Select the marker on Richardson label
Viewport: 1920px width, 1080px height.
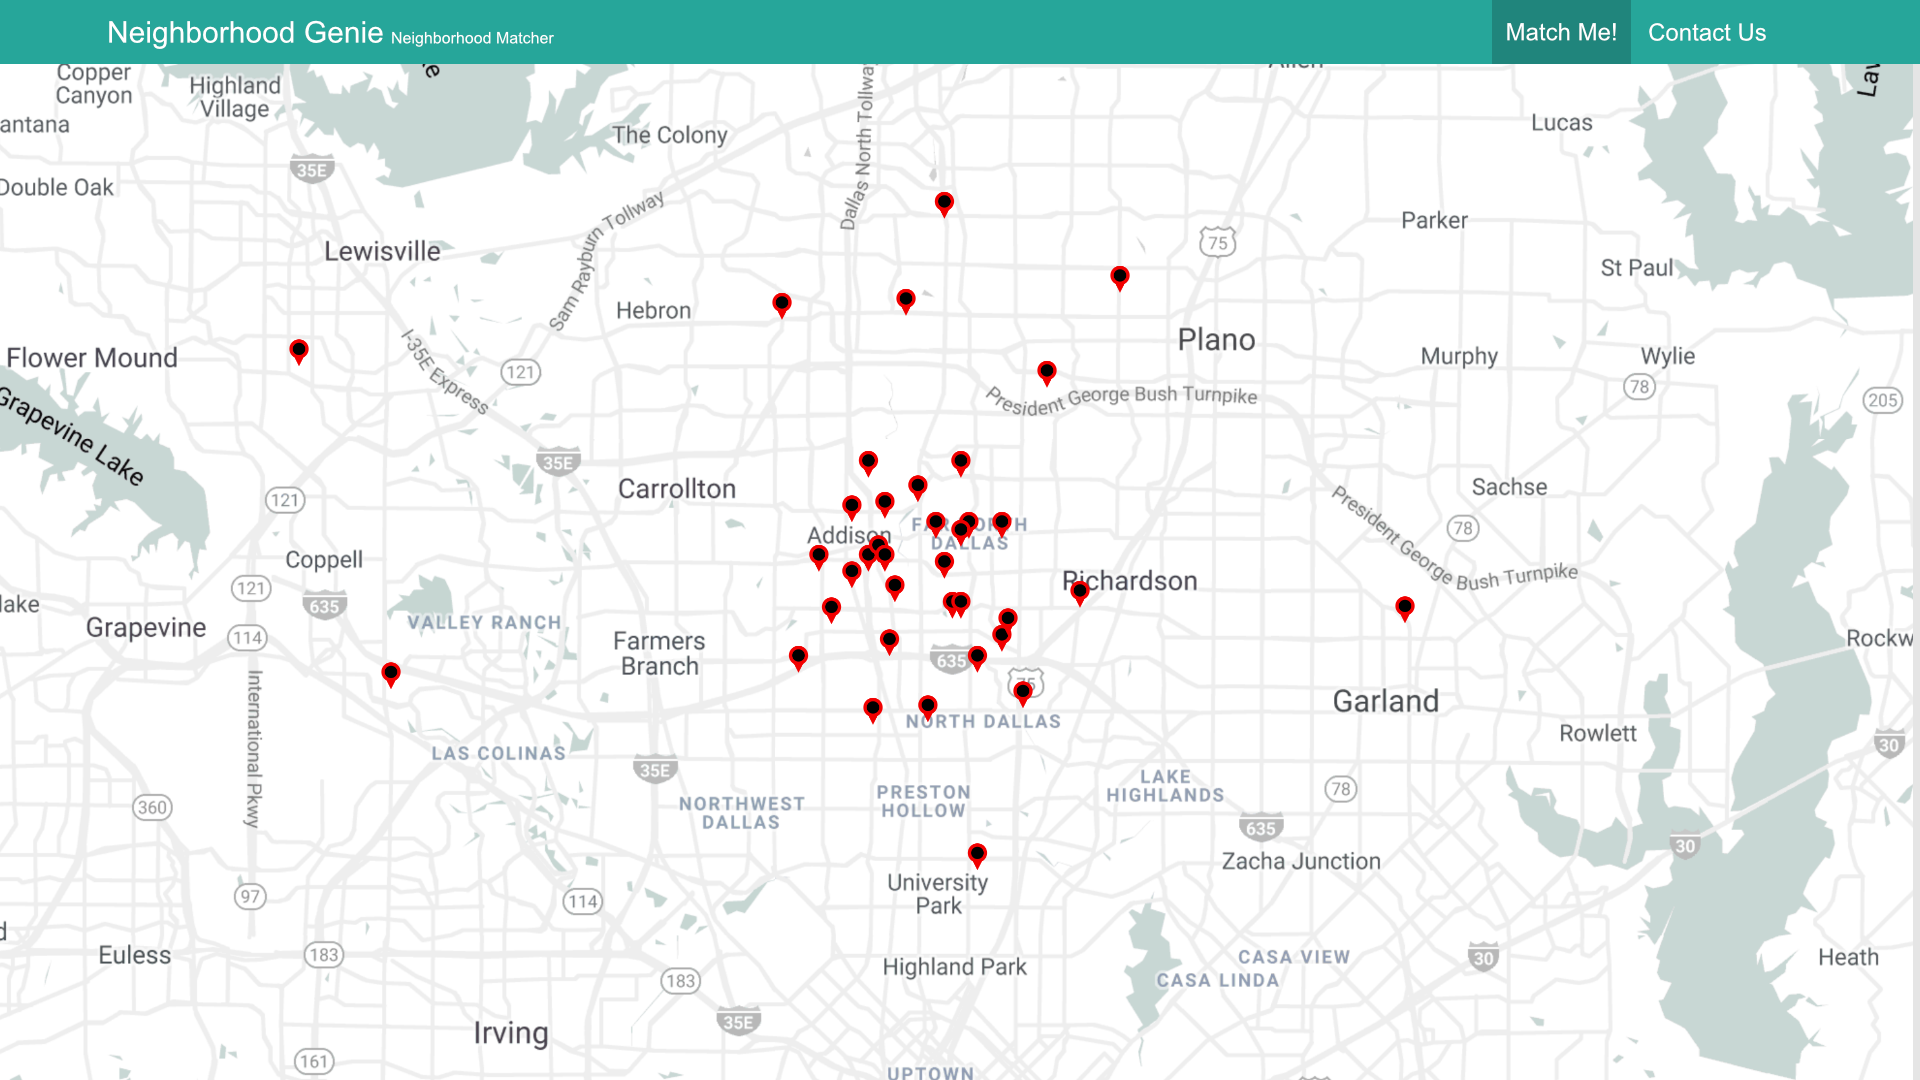click(1079, 592)
